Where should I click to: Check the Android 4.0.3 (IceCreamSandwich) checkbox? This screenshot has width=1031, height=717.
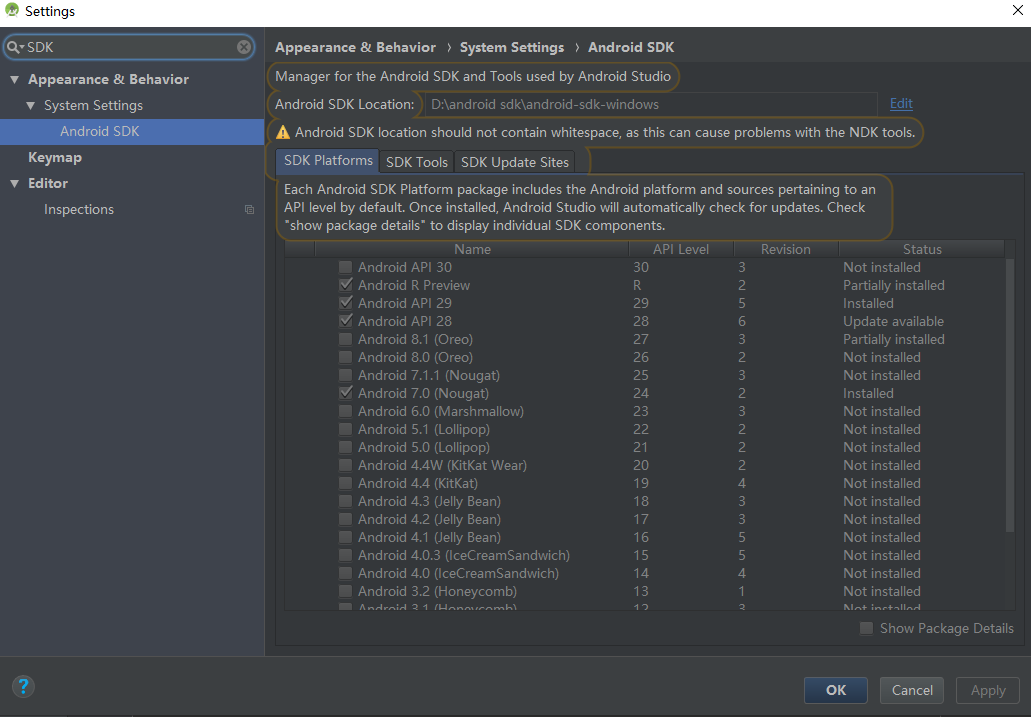[x=345, y=555]
